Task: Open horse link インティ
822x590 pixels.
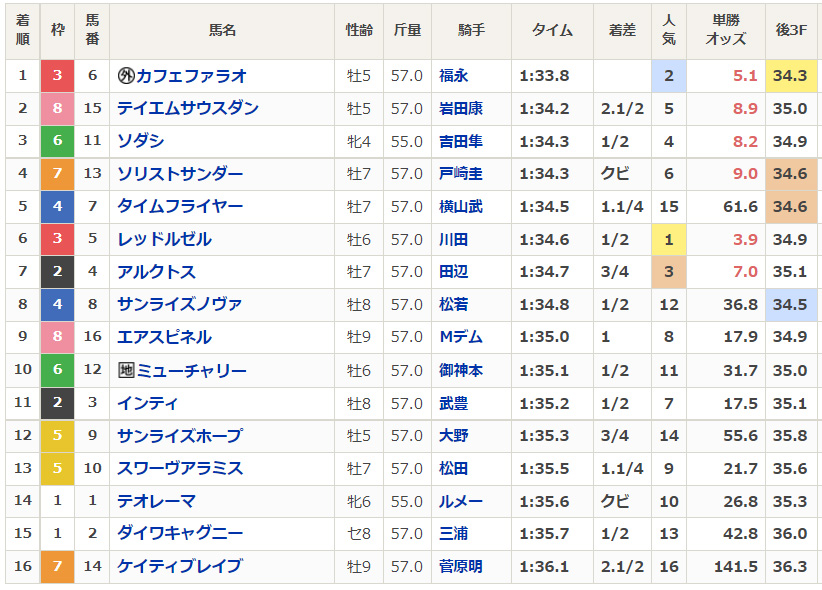Action: pyautogui.click(x=148, y=403)
